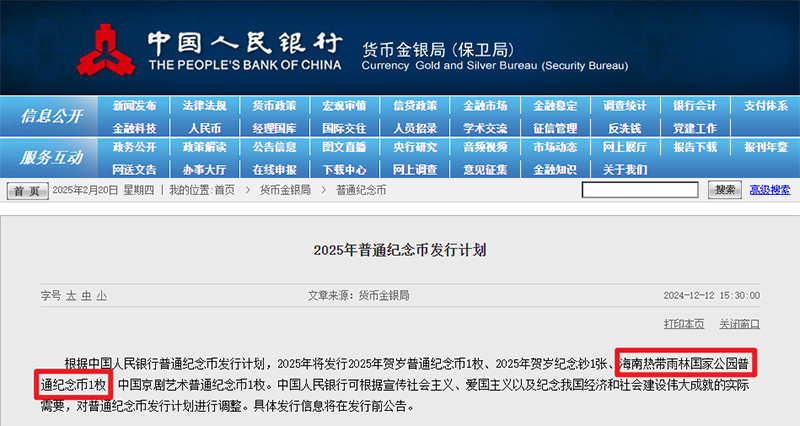Open 报告下载 menu item
This screenshot has width=800, height=426.
point(695,147)
